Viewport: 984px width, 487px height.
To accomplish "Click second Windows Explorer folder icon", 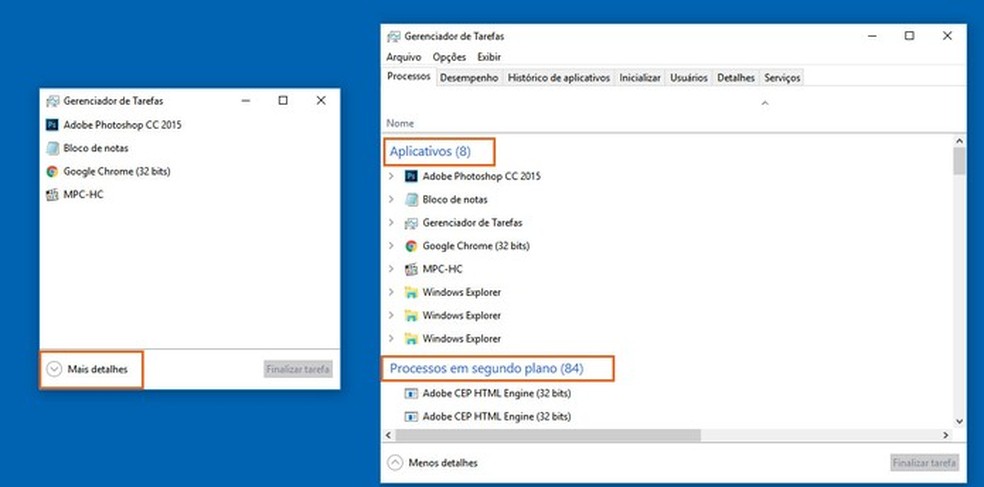I will coord(411,316).
